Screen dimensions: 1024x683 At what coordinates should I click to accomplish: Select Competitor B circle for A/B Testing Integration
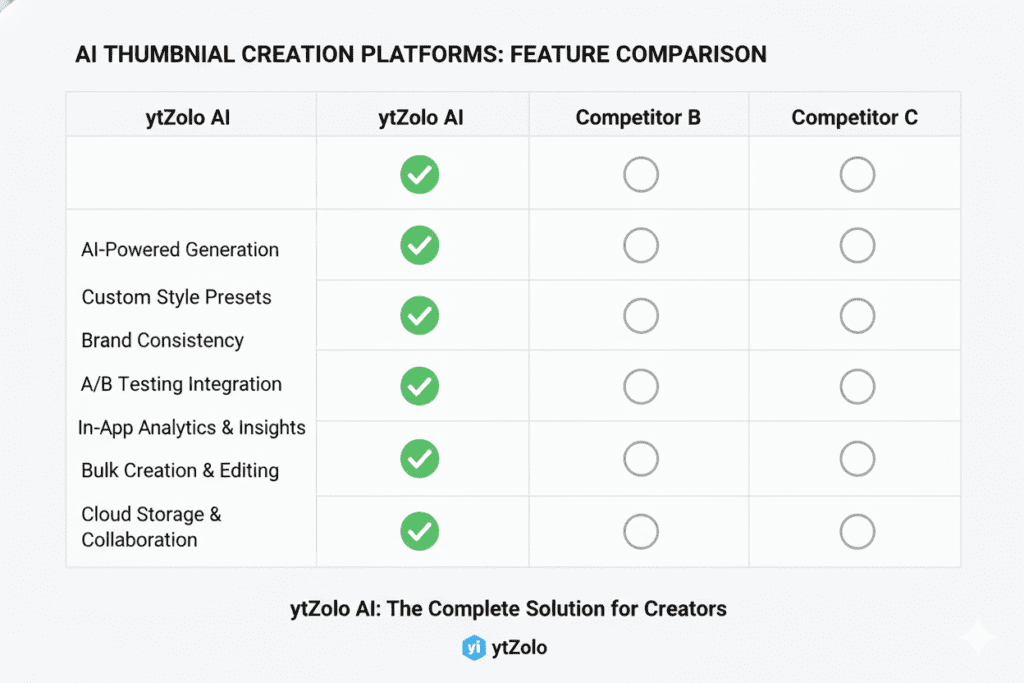pyautogui.click(x=641, y=386)
